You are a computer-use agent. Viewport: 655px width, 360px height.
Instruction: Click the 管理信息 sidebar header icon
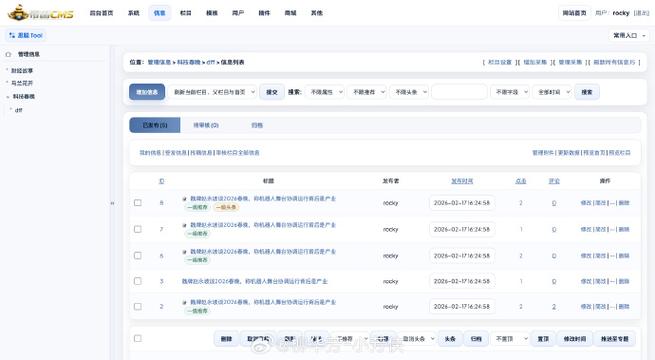8,54
